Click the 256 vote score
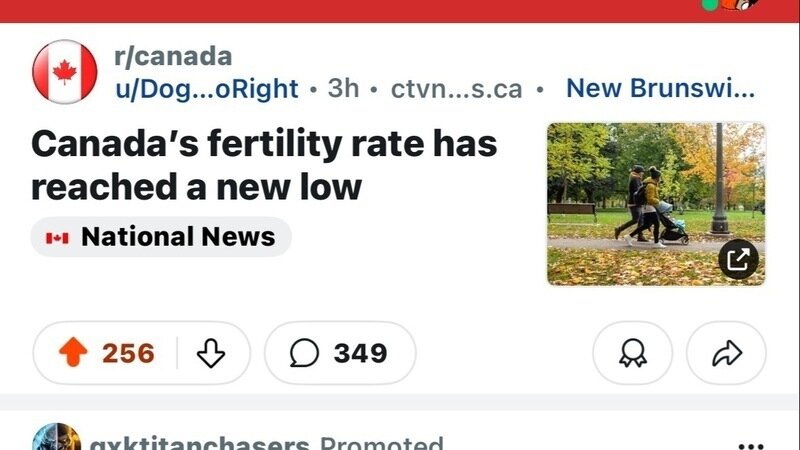Image resolution: width=800 pixels, height=450 pixels. pos(128,353)
